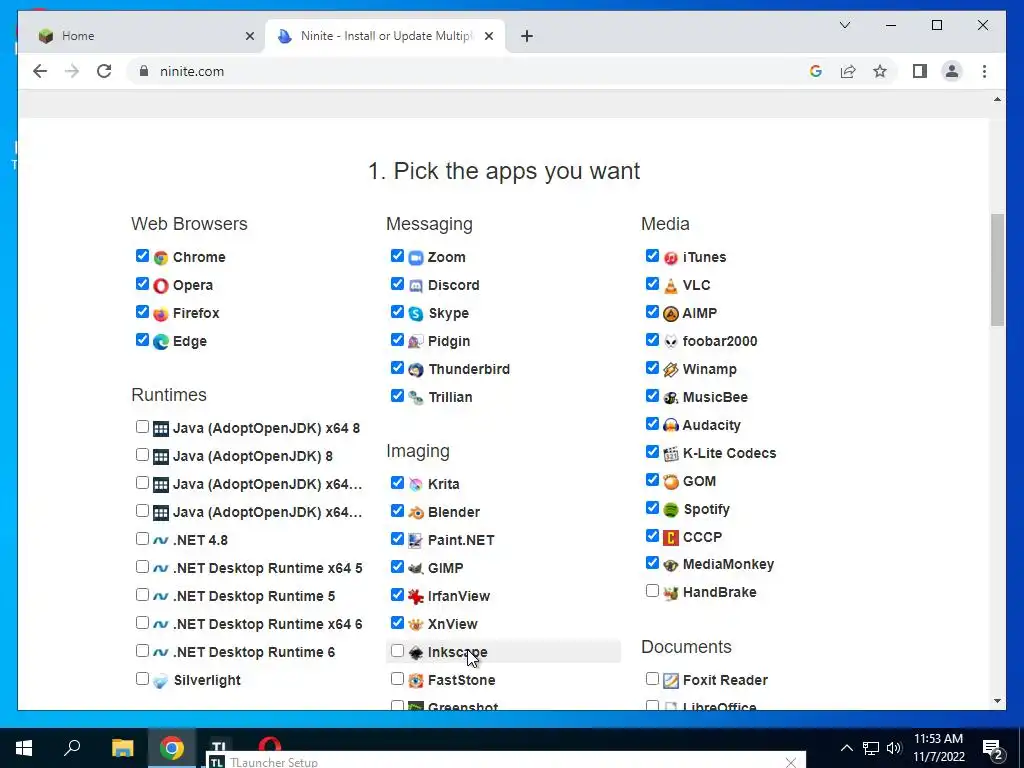The height and width of the screenshot is (768, 1024).
Task: Open the Chrome tab search chevron
Action: pos(844,25)
